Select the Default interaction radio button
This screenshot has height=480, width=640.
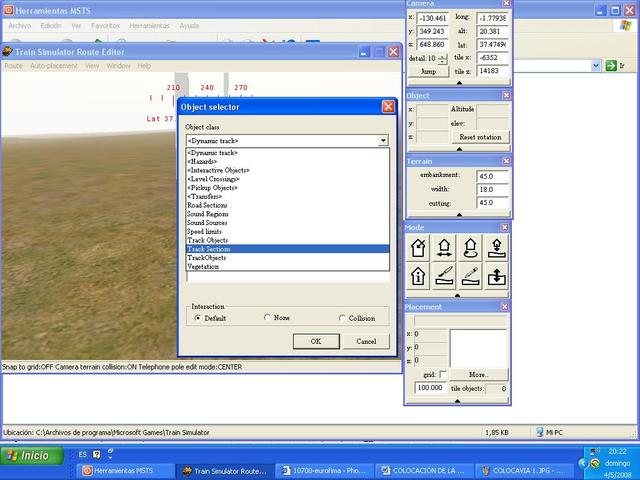point(198,318)
